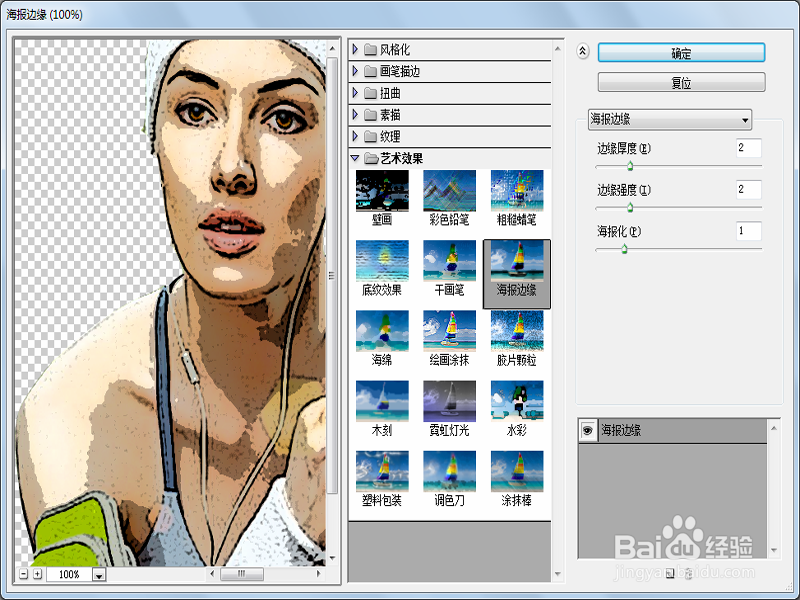Select the 底纹效果 filter thumbnail
800x600 pixels.
point(382,261)
